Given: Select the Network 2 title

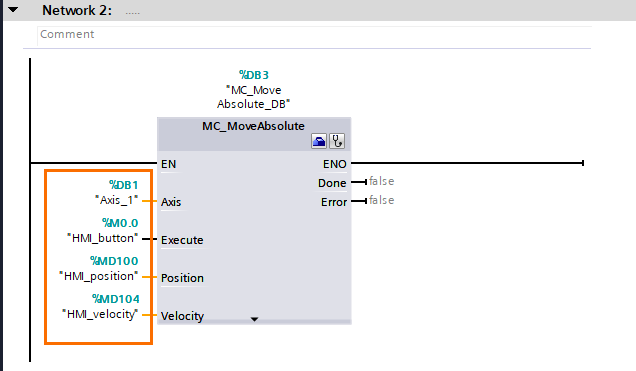Looking at the screenshot, I should point(77,10).
